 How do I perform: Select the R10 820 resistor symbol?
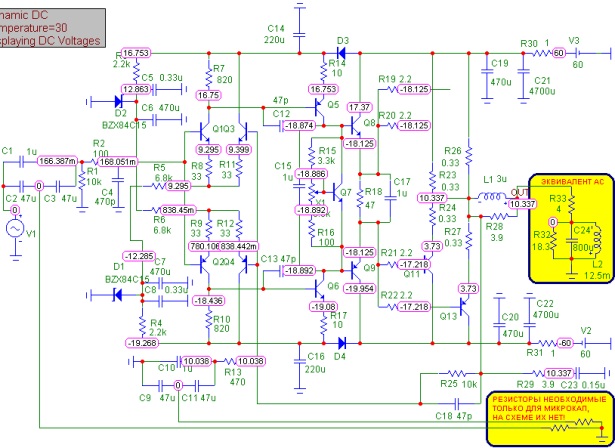[x=209, y=320]
